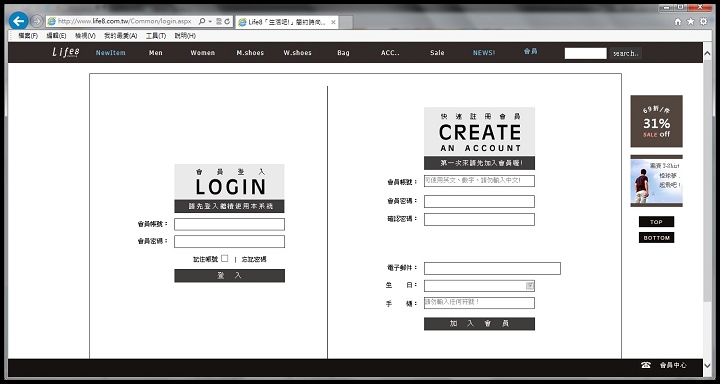This screenshot has width=720, height=384.
Task: Open the birthday calendar picker icon
Action: click(530, 286)
